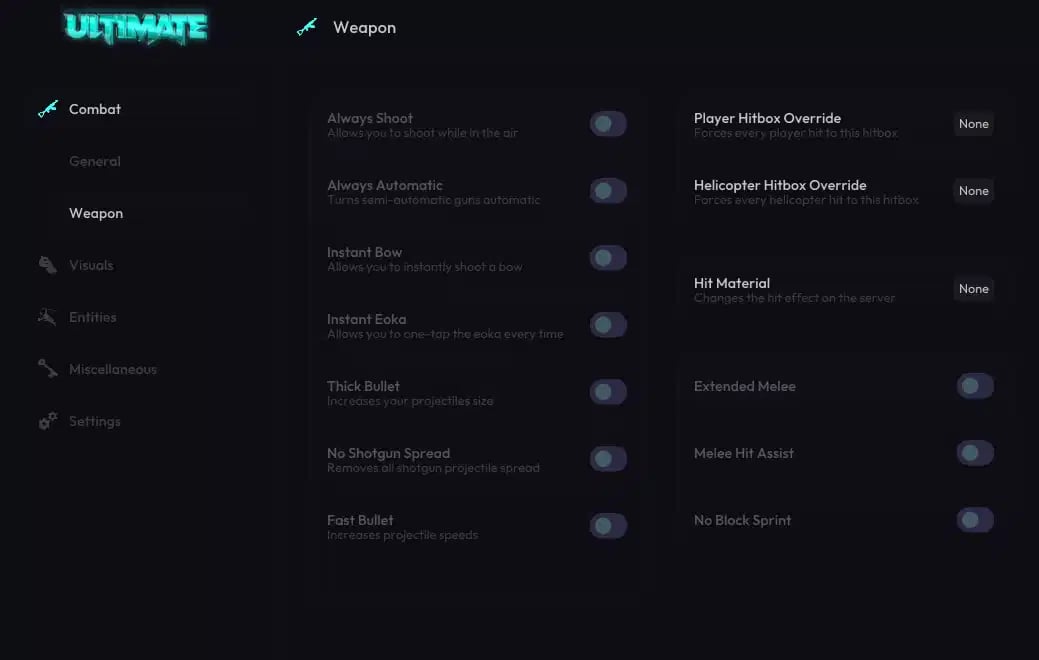The height and width of the screenshot is (660, 1039).
Task: Turn on Instant Eoka
Action: coord(607,324)
